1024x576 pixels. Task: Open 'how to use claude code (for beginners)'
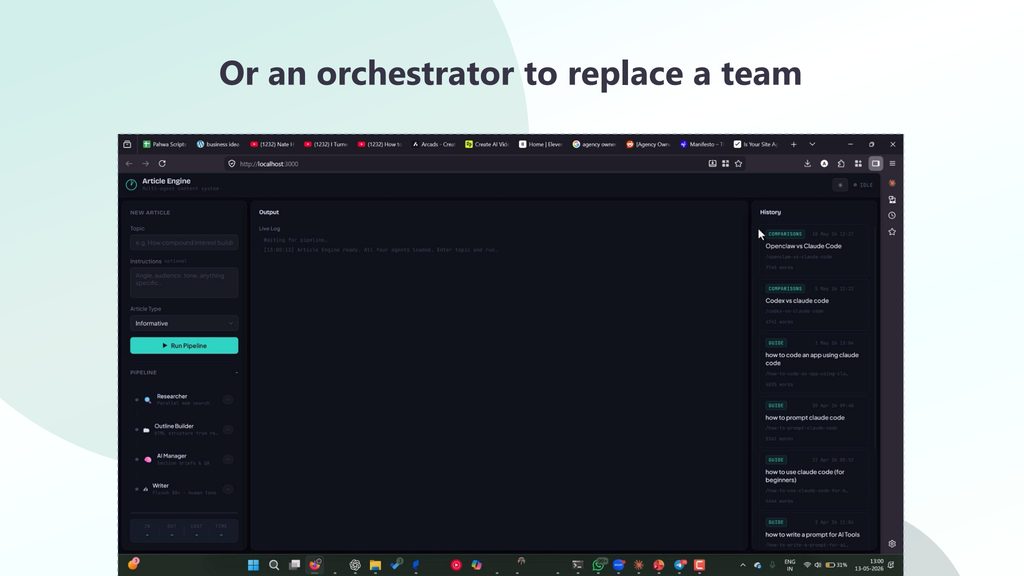click(816, 480)
